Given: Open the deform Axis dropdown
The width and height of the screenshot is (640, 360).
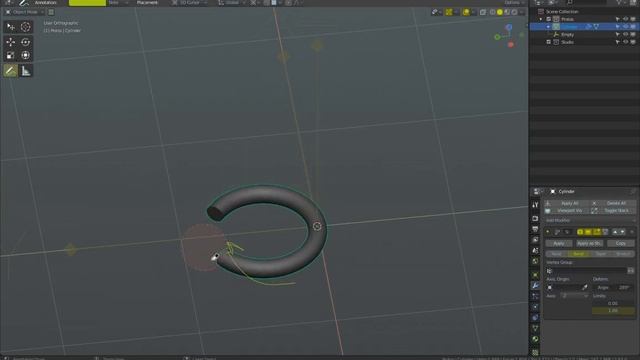Looking at the screenshot, I should (574, 296).
